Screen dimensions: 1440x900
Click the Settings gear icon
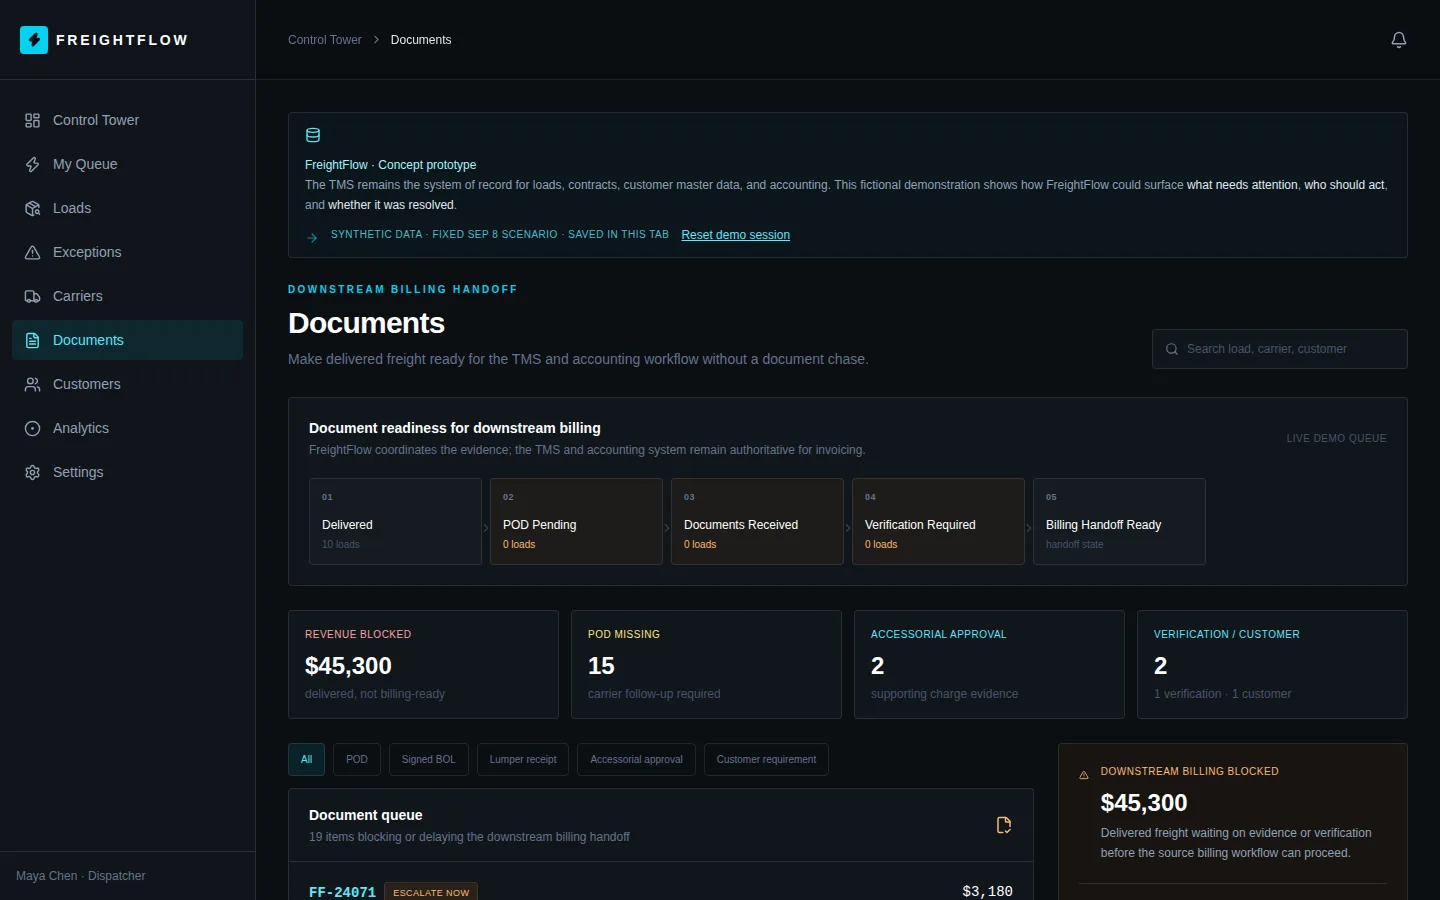click(32, 472)
